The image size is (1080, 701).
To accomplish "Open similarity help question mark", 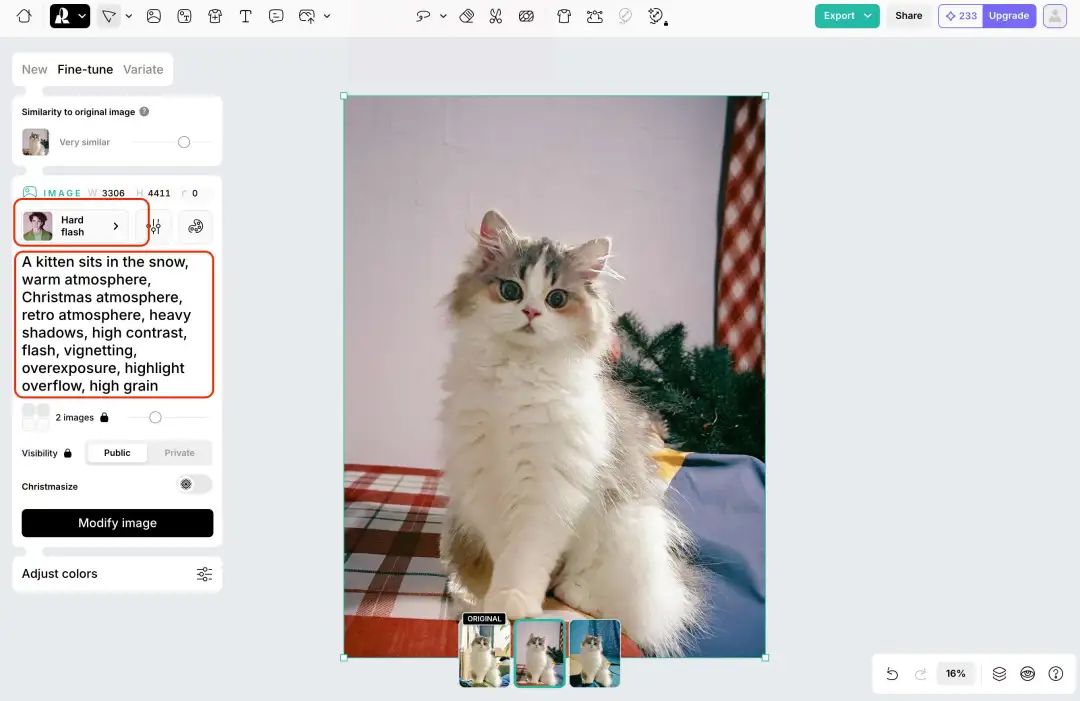I will pyautogui.click(x=144, y=112).
